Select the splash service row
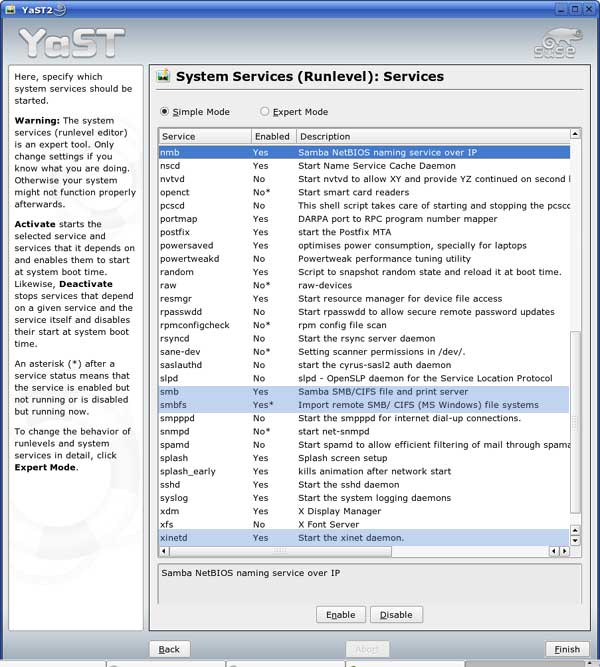Viewport: 600px width, 667px height. coord(364,458)
